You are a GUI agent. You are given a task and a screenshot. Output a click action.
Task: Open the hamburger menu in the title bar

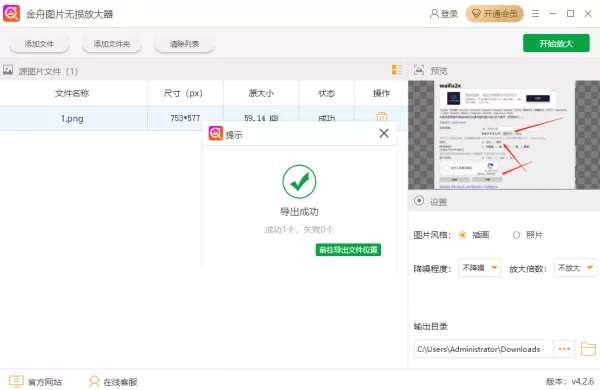(535, 14)
